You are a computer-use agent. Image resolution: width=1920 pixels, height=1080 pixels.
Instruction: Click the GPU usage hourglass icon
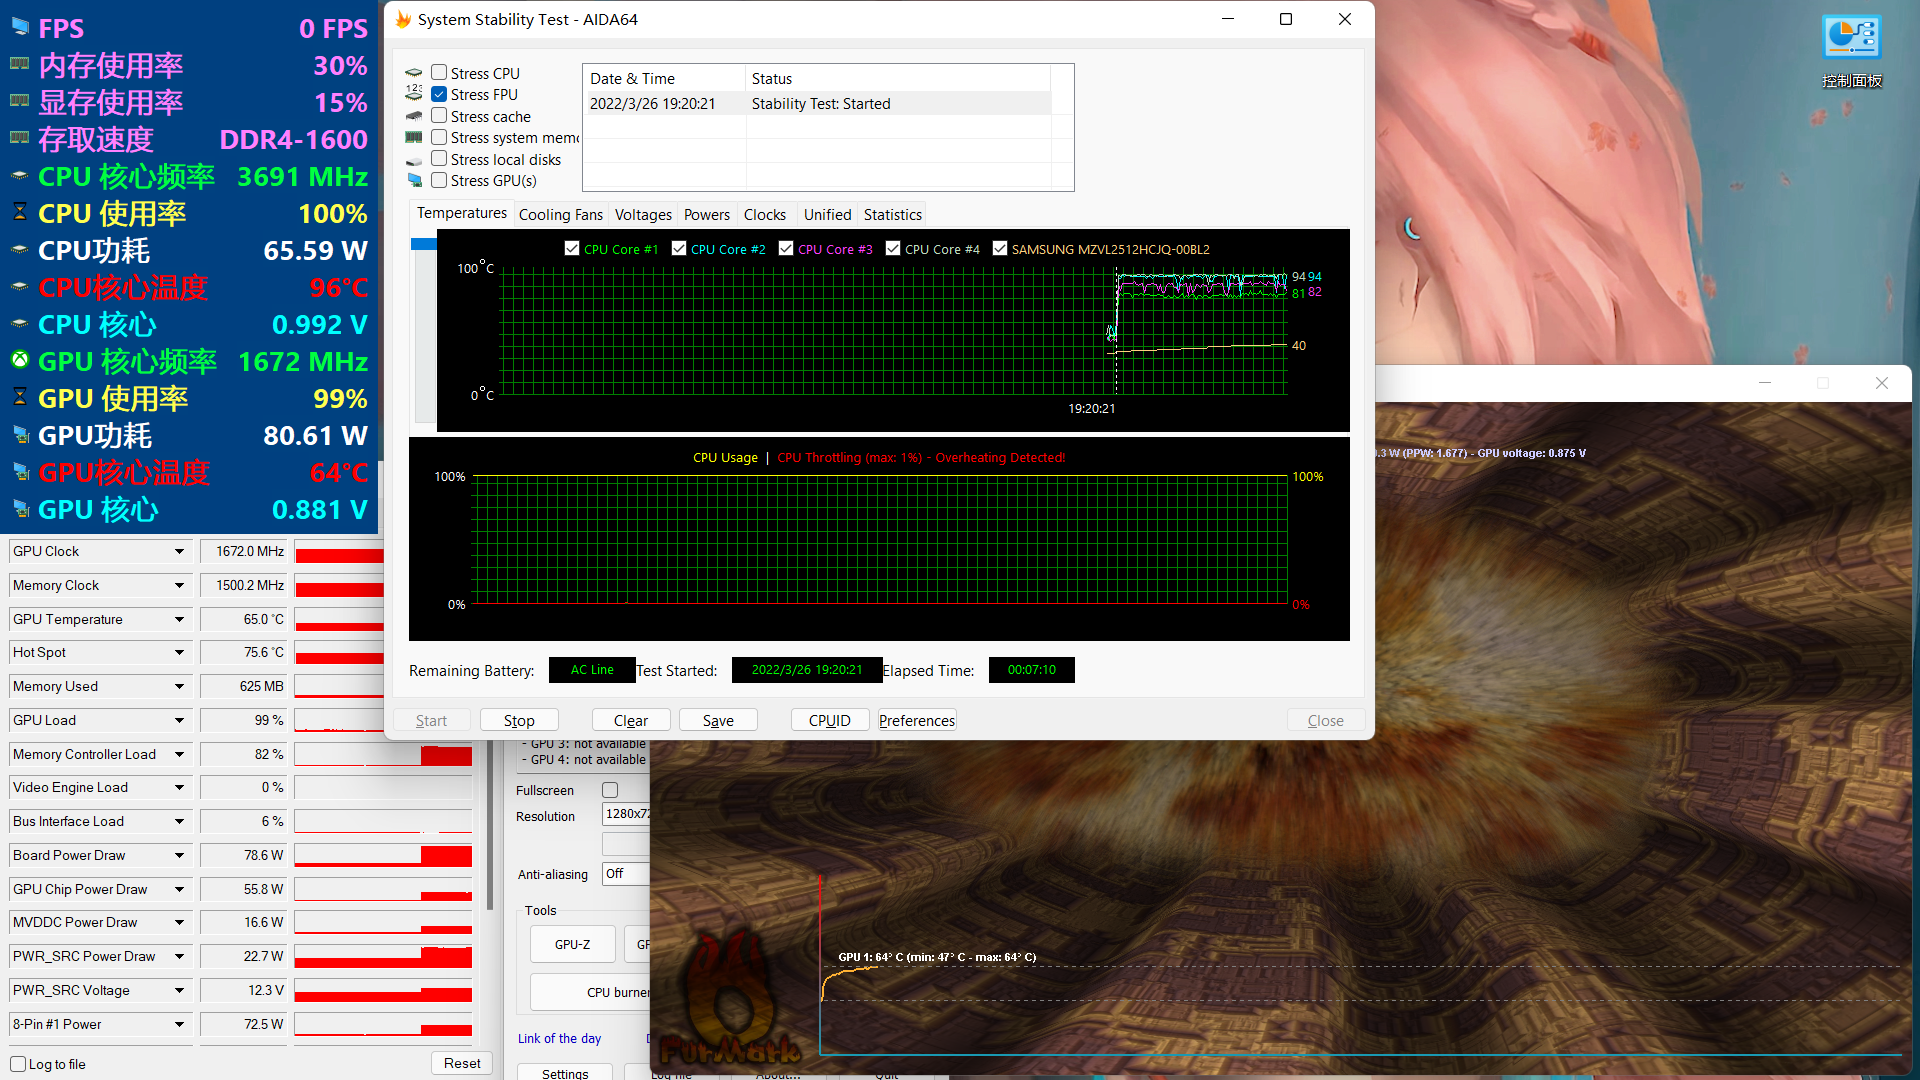(x=19, y=397)
